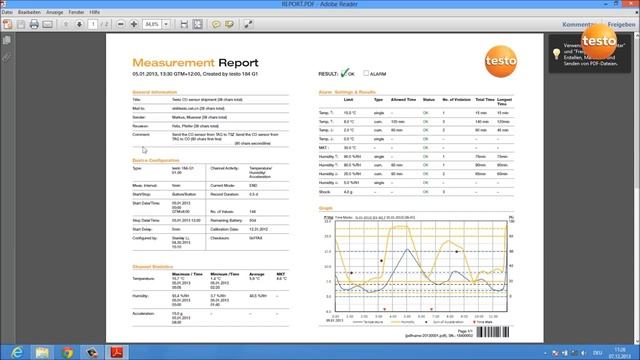Click 'Alarm Settings & Results' heading

pos(347,92)
